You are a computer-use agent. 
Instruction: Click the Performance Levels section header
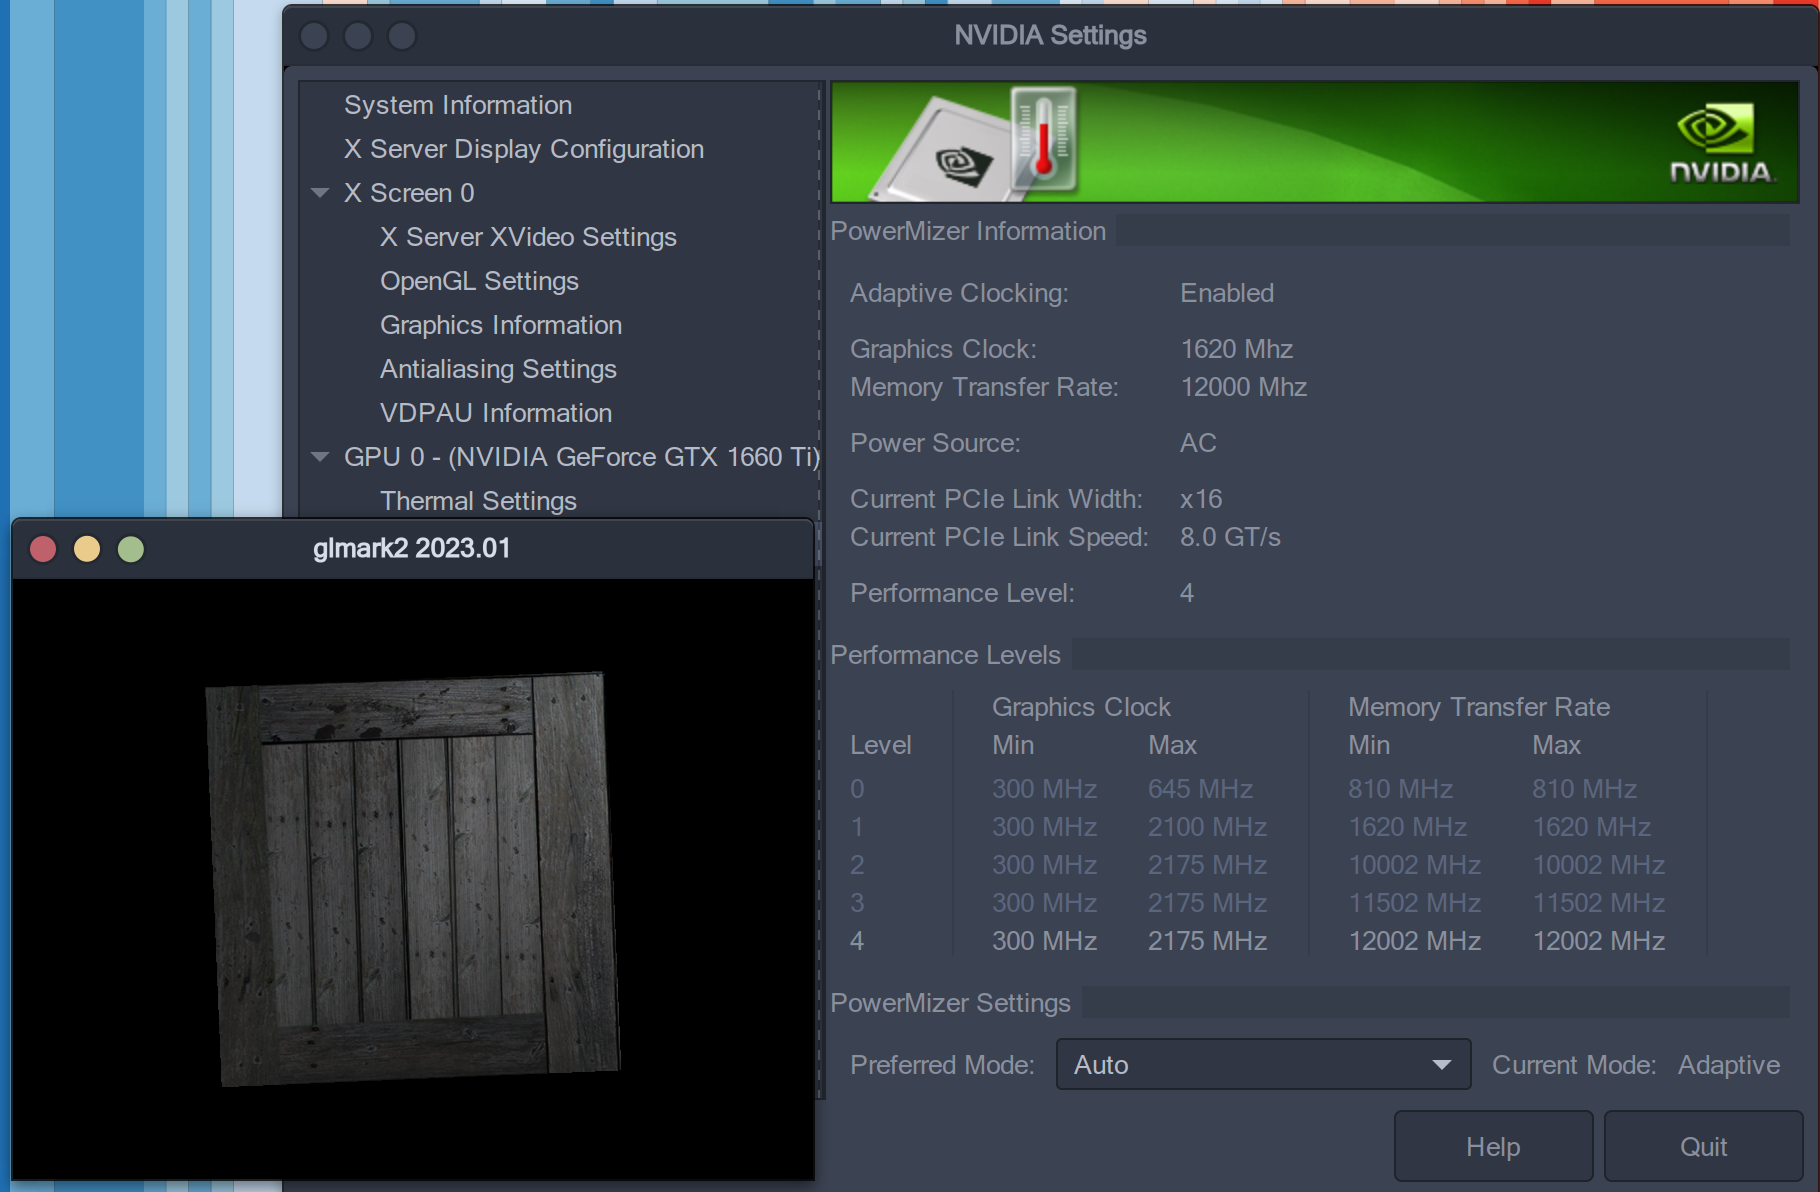pyautogui.click(x=945, y=655)
